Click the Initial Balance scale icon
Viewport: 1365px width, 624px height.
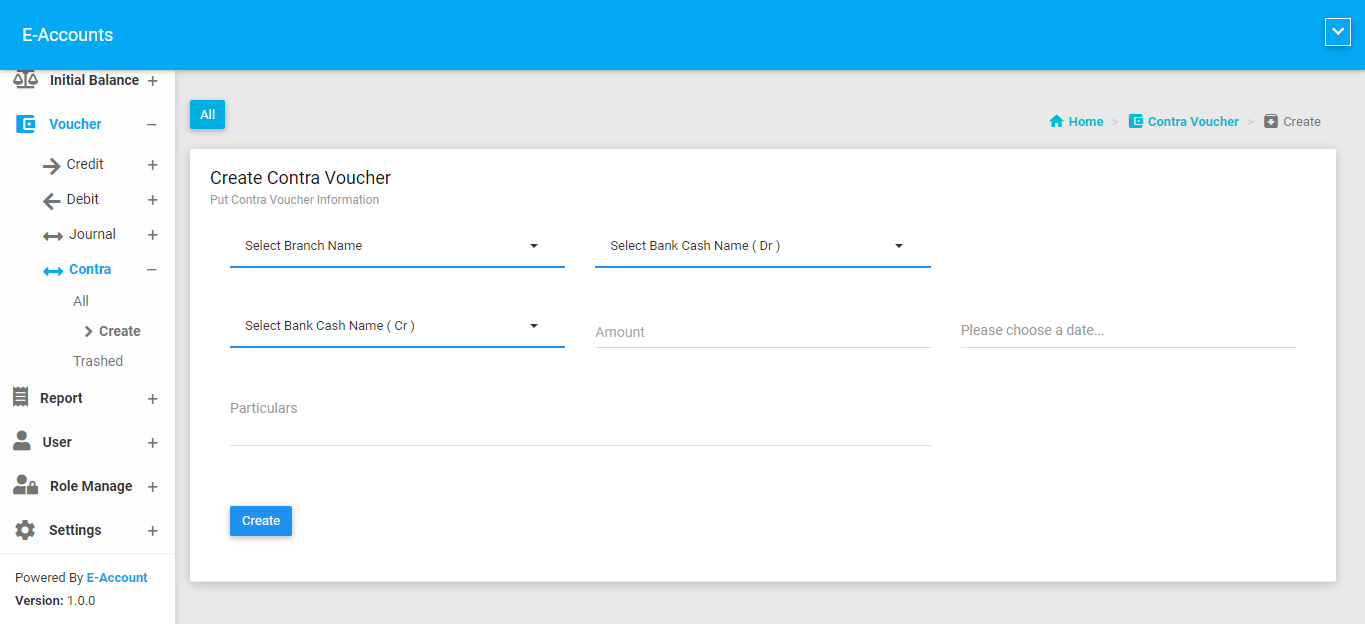click(25, 80)
